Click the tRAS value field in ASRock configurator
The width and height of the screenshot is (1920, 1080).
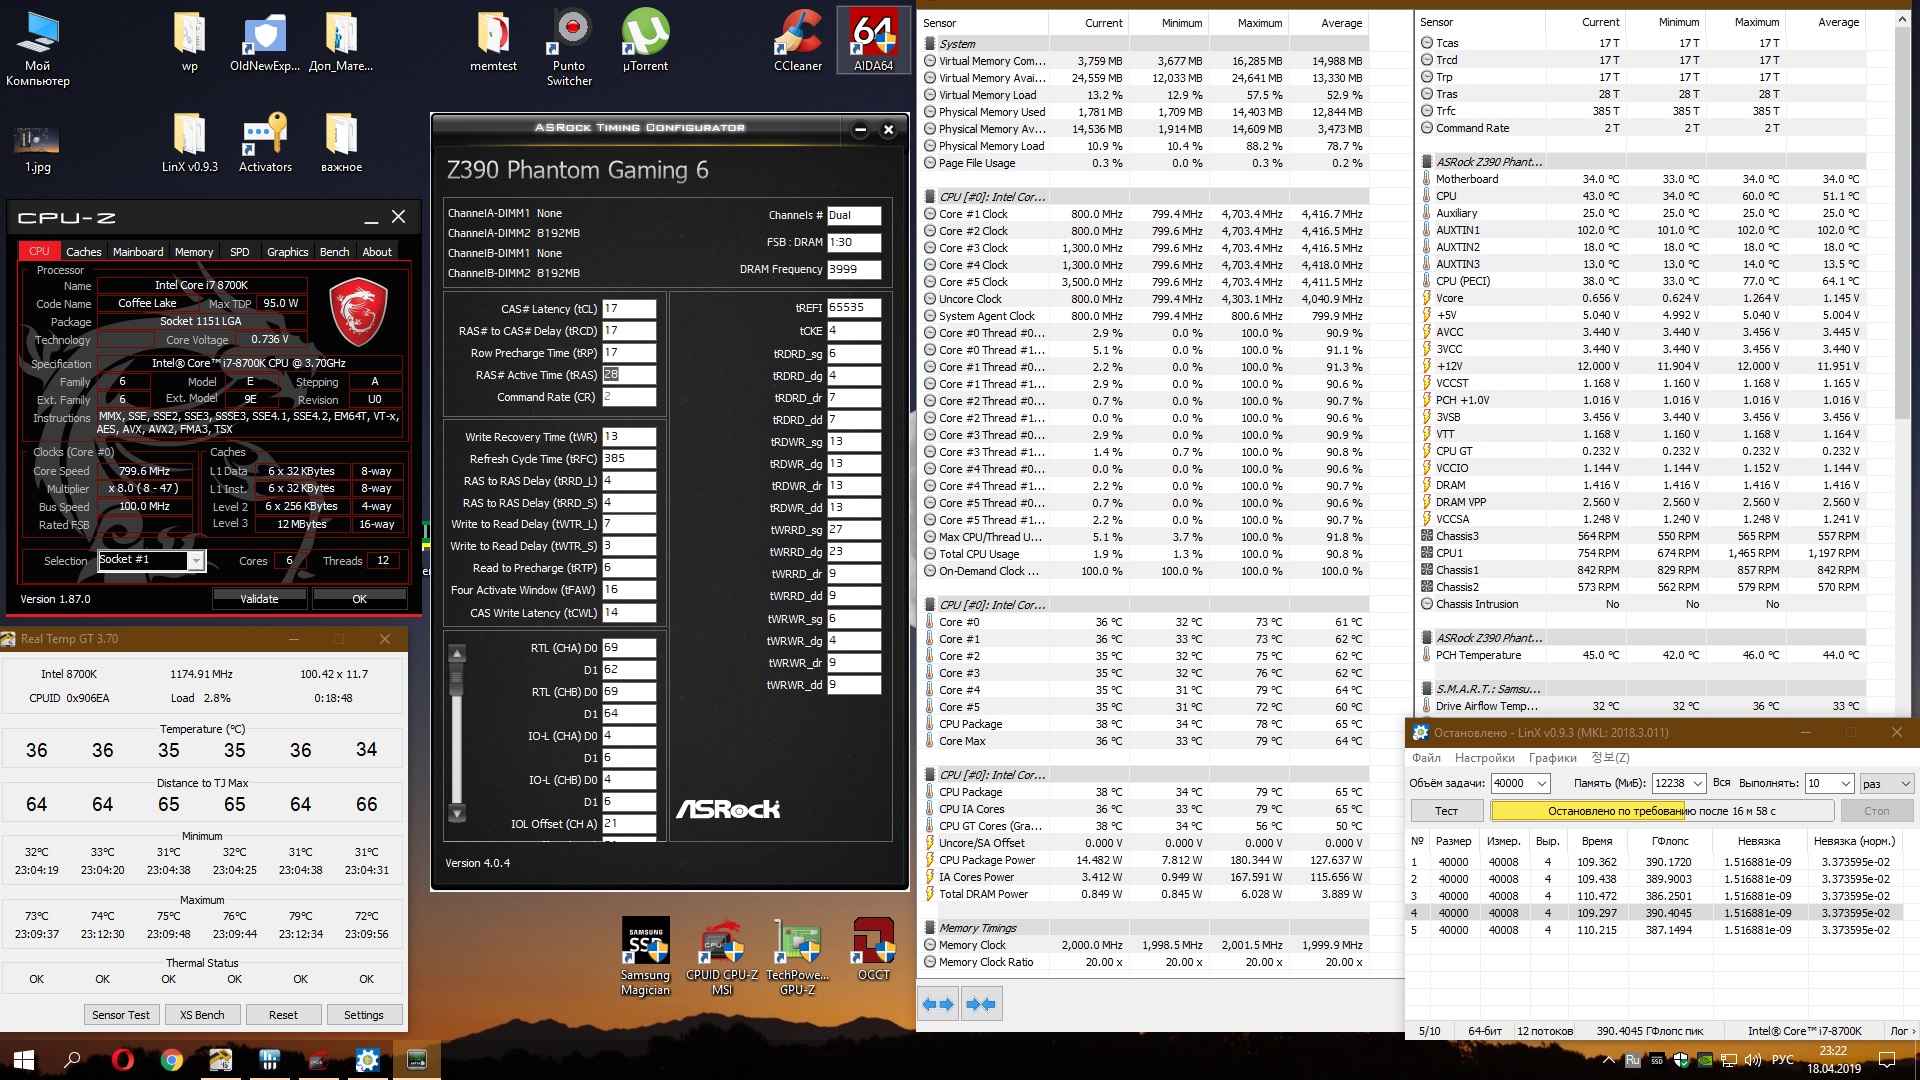pos(629,375)
